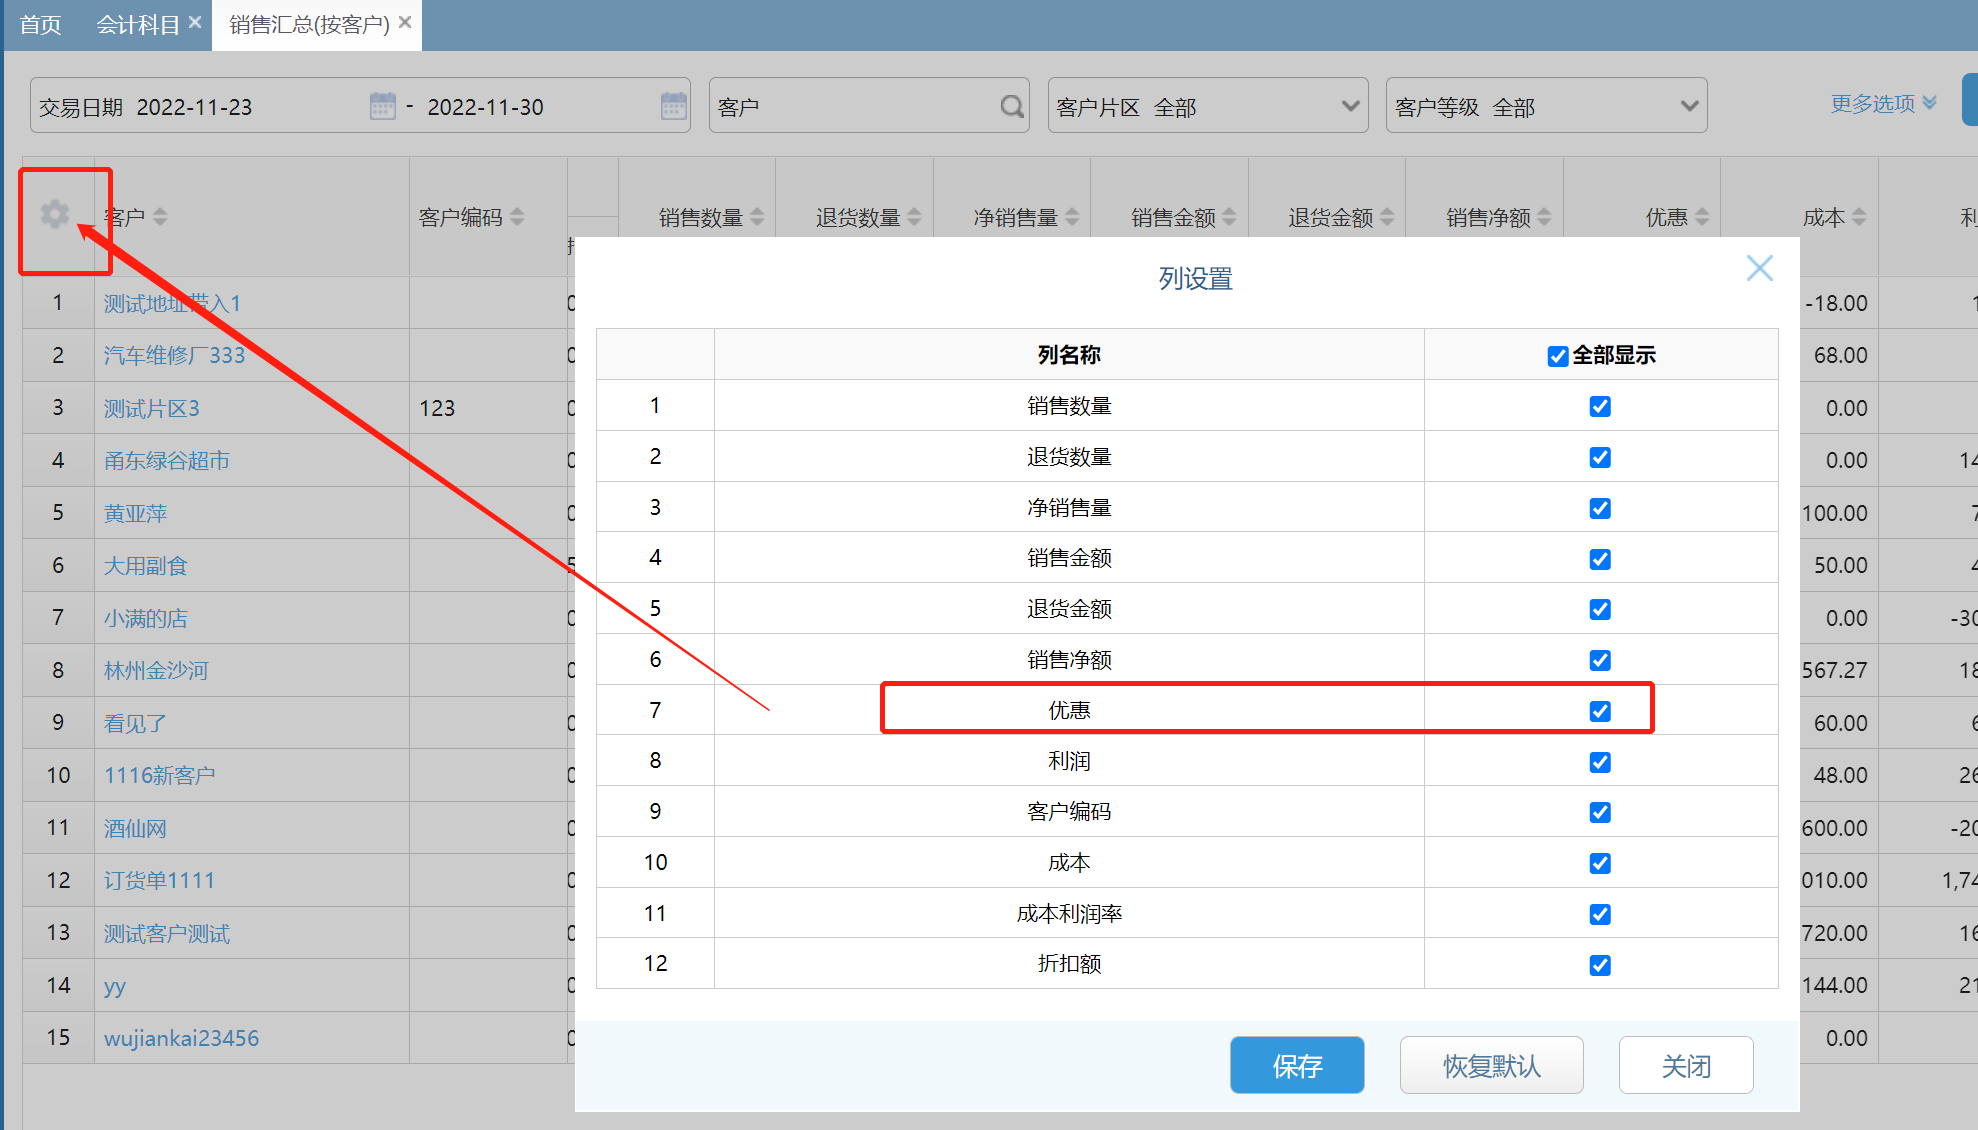1978x1130 pixels.
Task: Click start date field 2022-11-23
Action: click(x=195, y=107)
